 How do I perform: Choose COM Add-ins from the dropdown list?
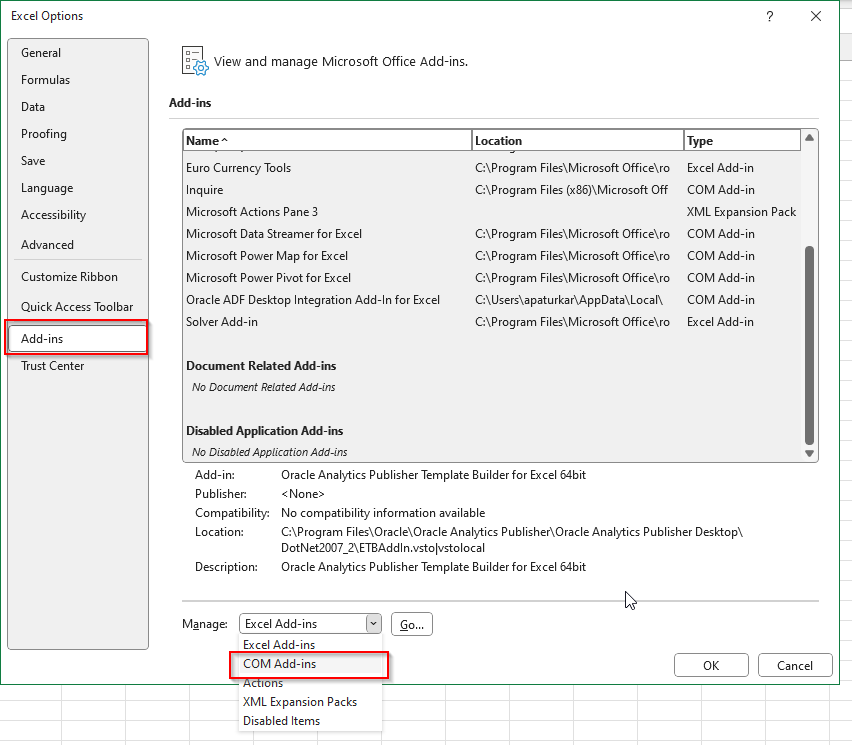(310, 664)
